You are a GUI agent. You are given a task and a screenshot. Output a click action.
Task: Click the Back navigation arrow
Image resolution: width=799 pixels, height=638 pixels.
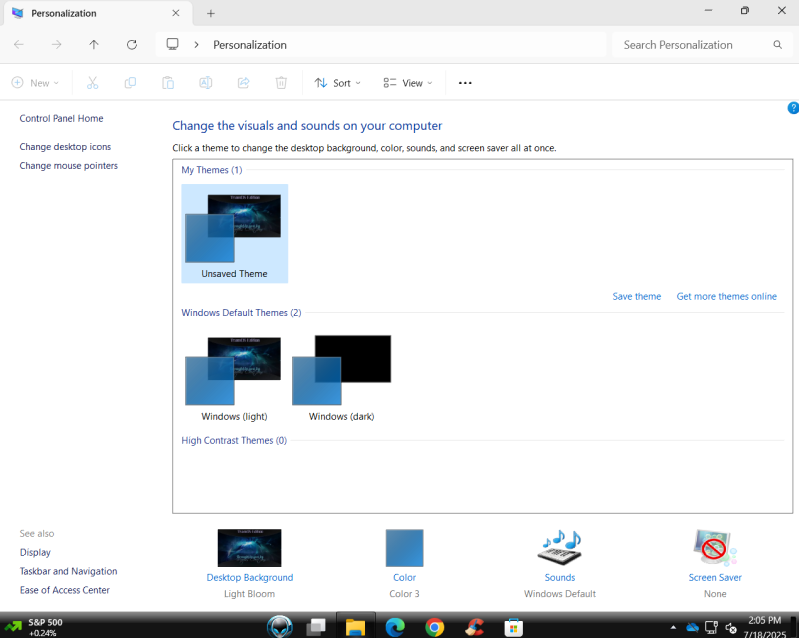tap(19, 45)
